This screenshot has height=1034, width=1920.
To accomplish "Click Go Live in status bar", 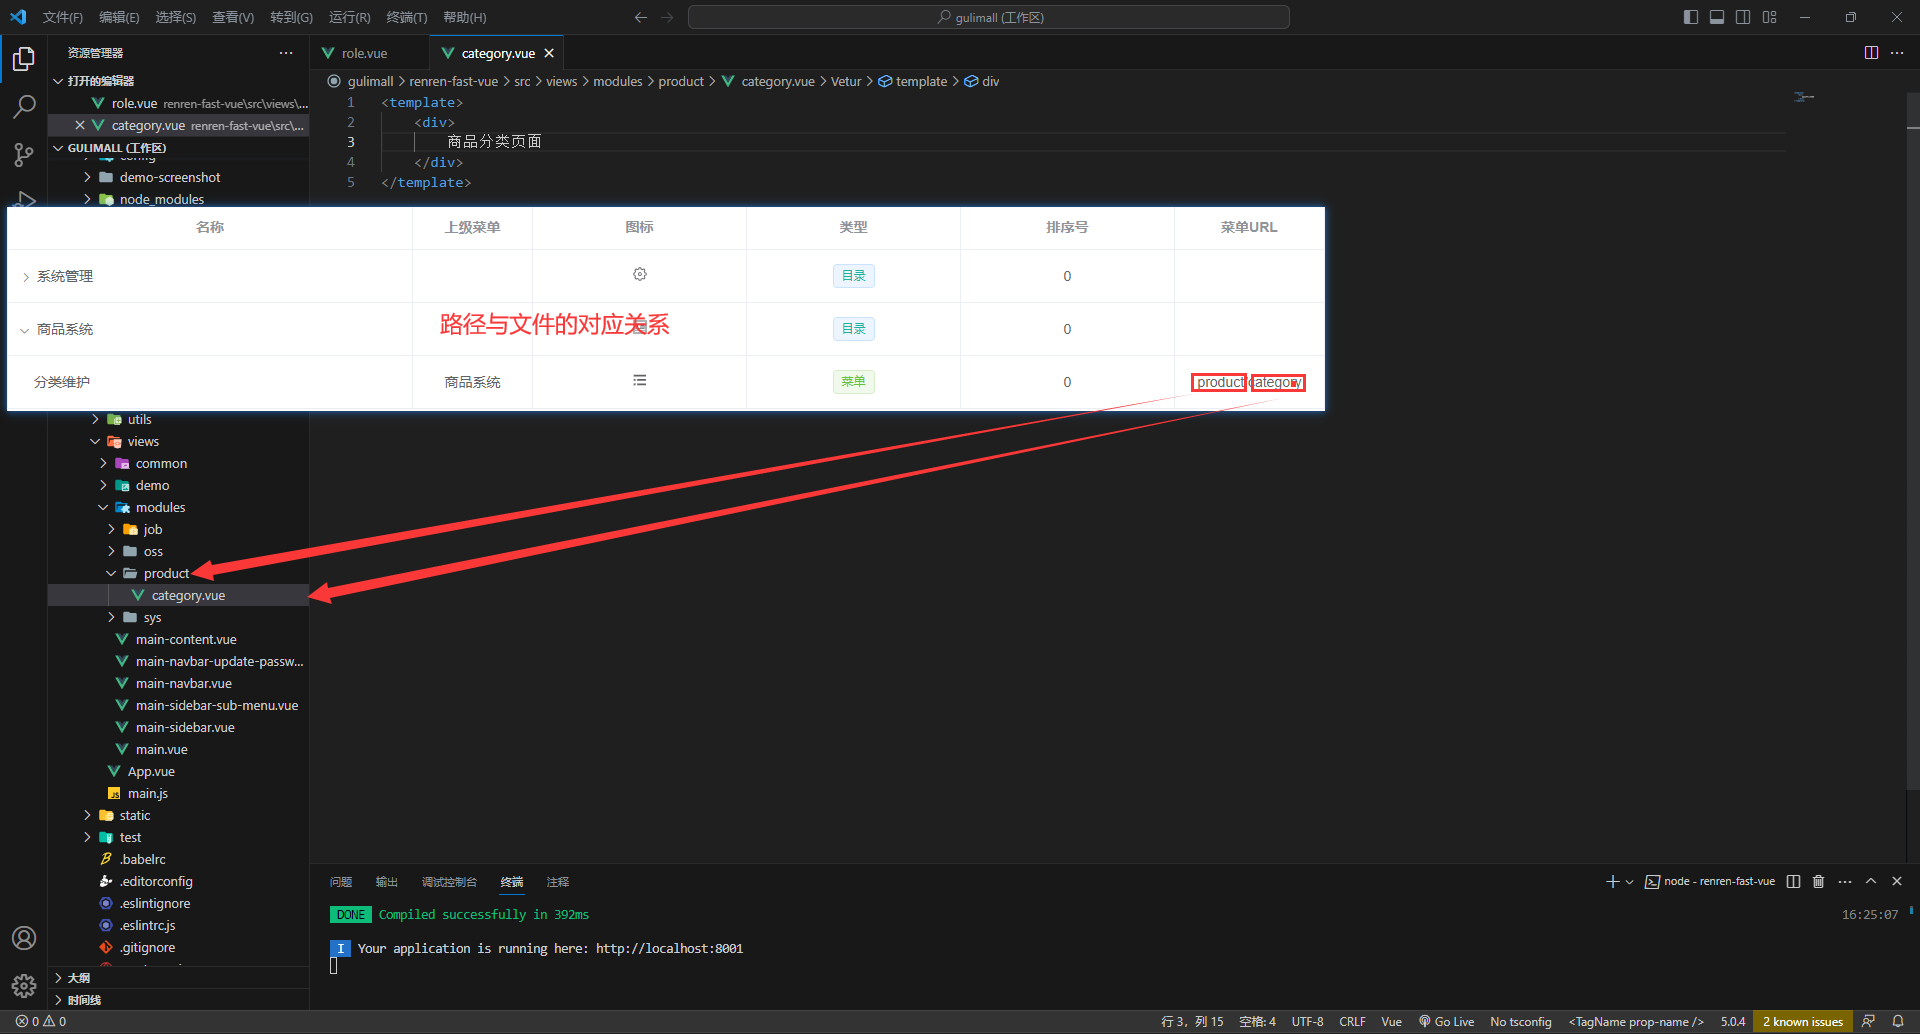I will [1446, 1021].
